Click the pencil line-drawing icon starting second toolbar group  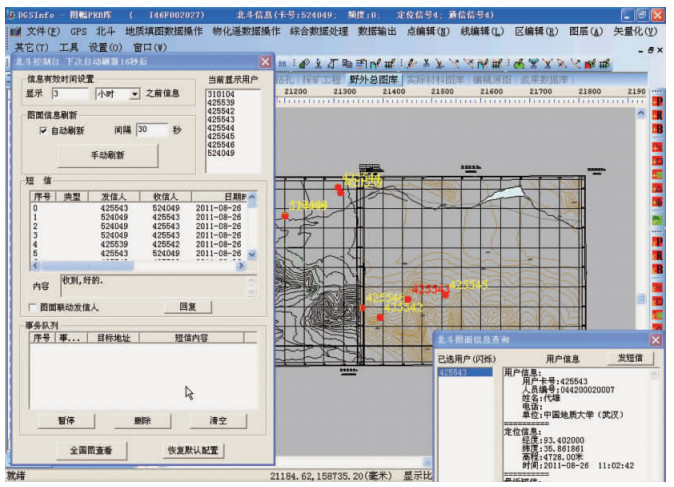(x=411, y=64)
